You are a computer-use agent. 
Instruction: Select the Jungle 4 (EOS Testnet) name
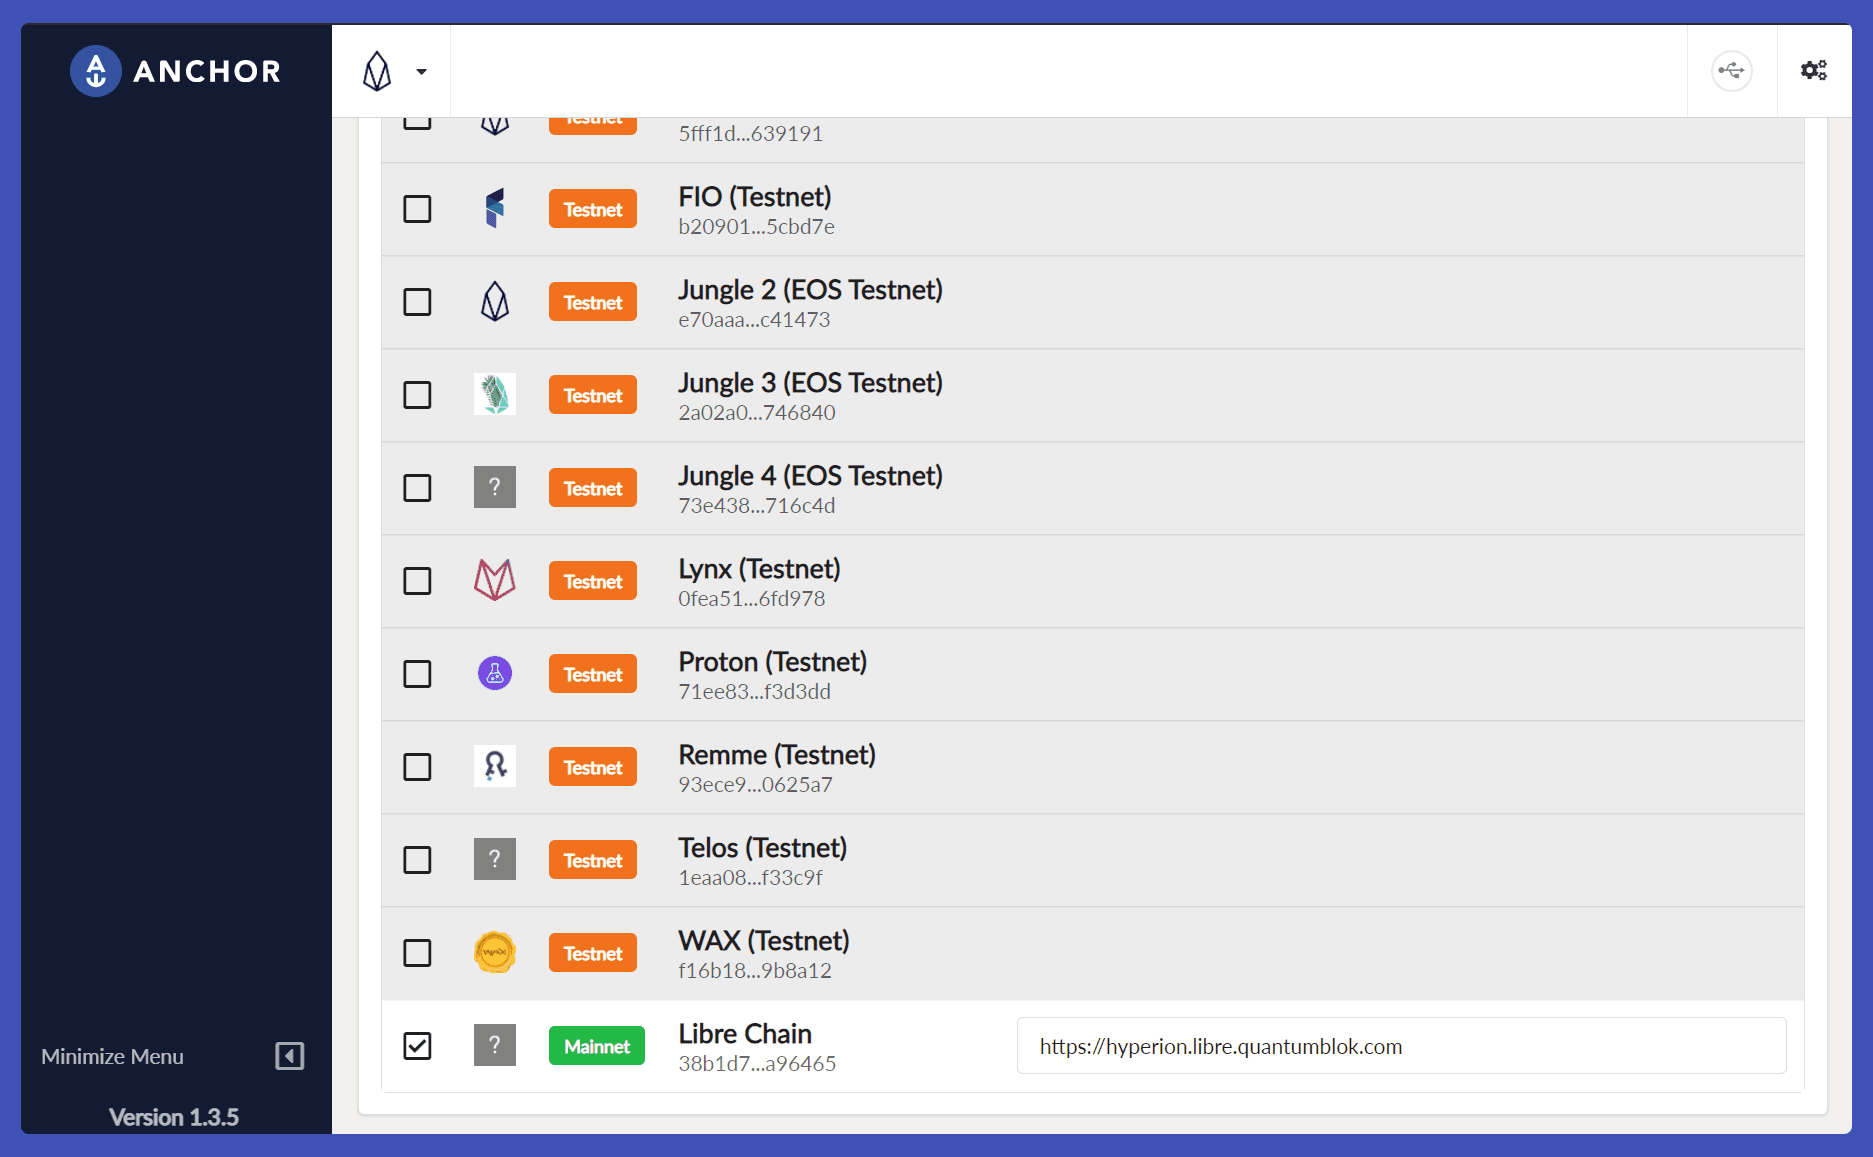pos(811,476)
